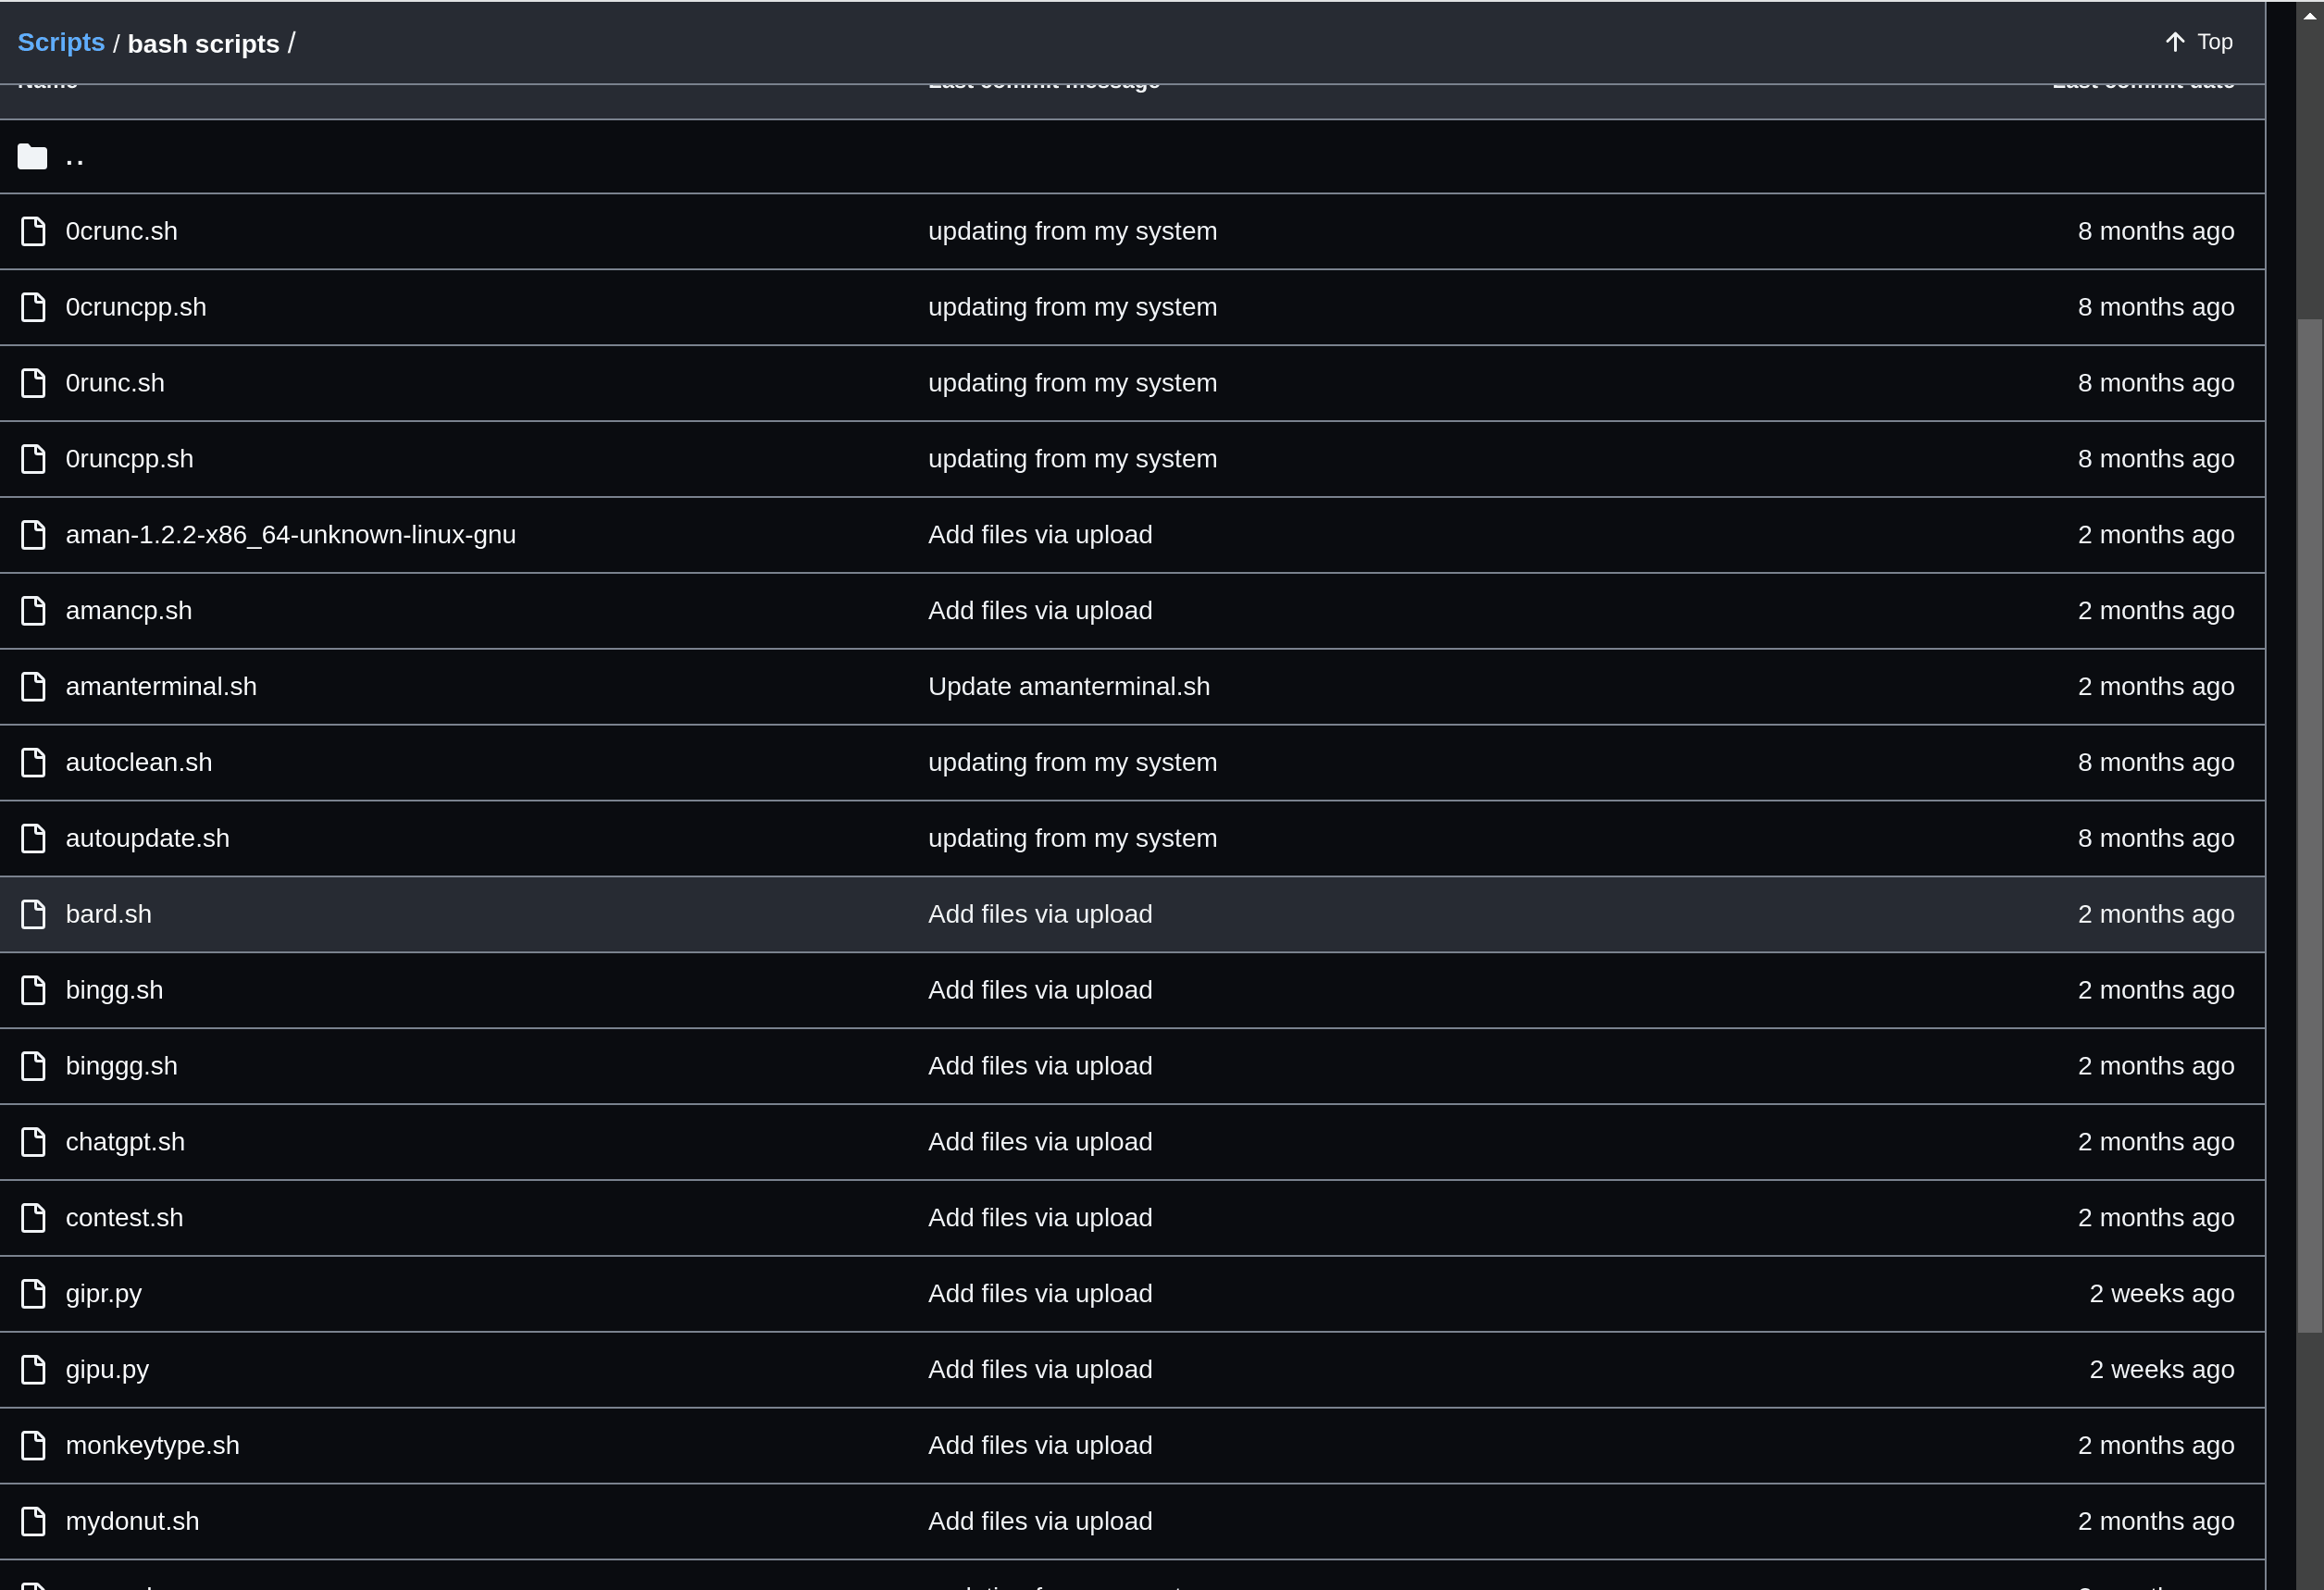2324x1590 pixels.
Task: Open aman-1.2.2-x86_64-unknown-linux-gnu file
Action: click(290, 535)
